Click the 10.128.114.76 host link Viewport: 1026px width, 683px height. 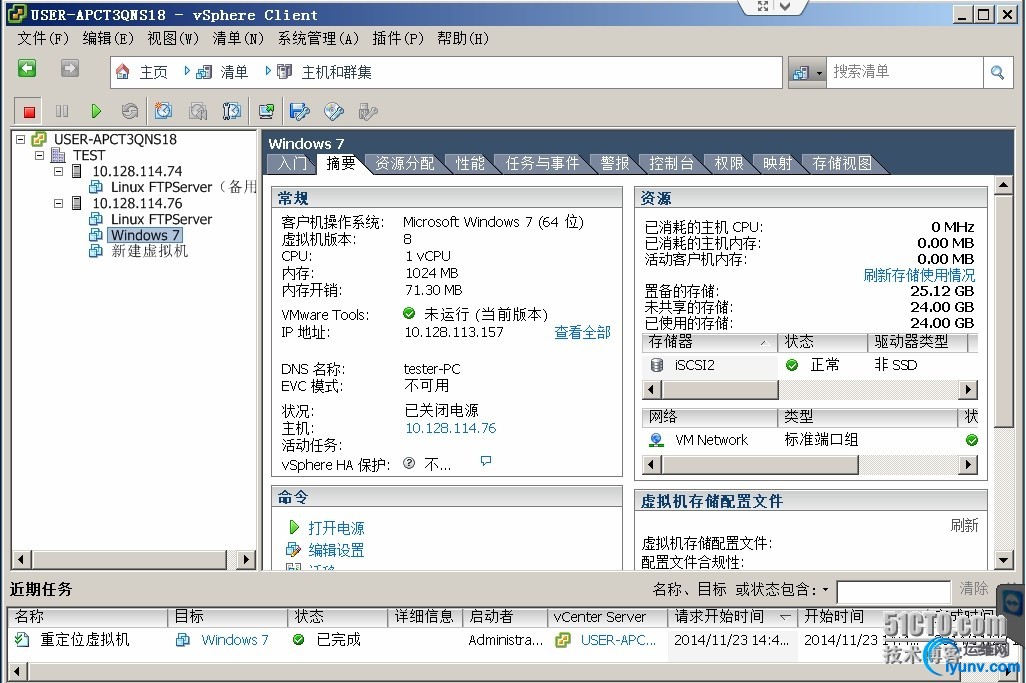point(450,428)
